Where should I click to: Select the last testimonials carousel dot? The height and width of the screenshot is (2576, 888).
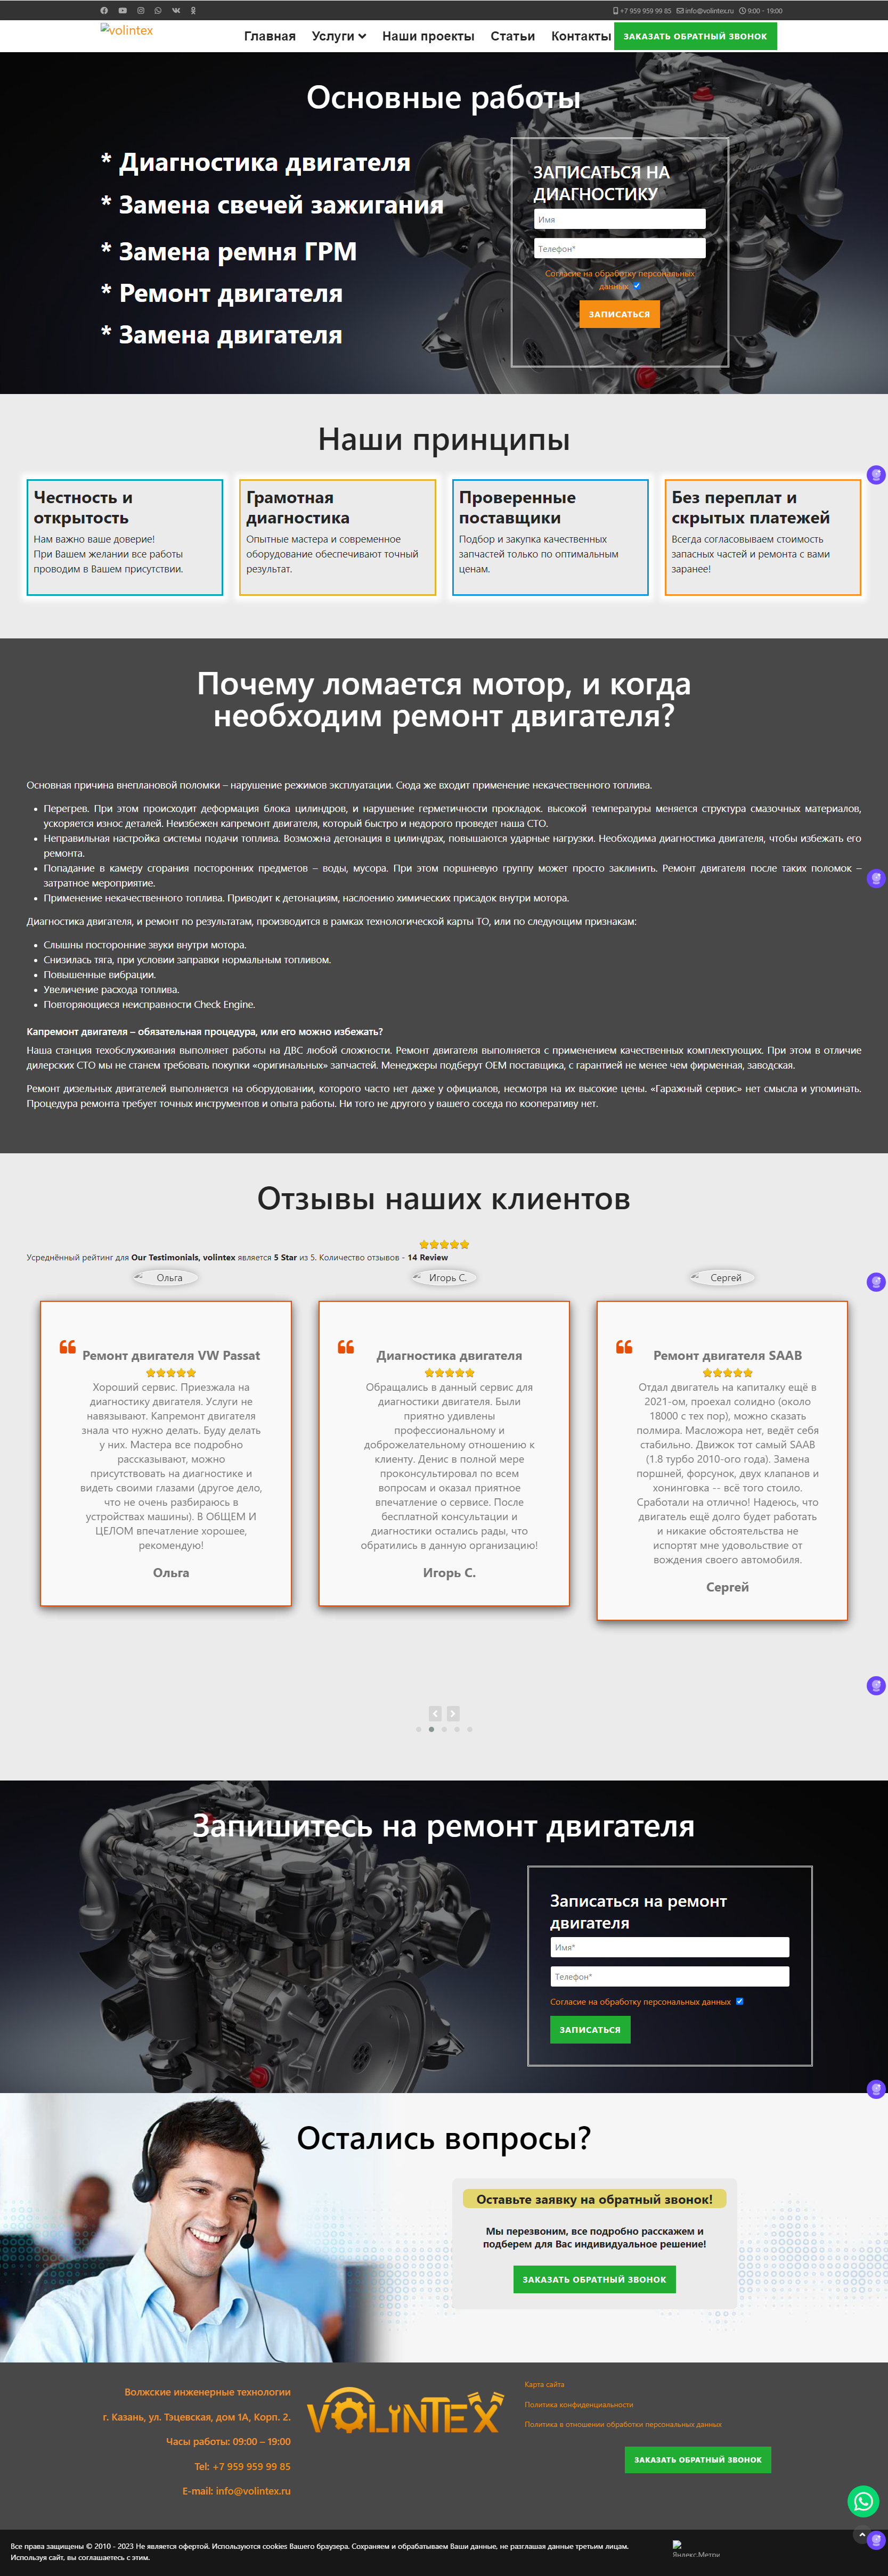[x=470, y=1729]
